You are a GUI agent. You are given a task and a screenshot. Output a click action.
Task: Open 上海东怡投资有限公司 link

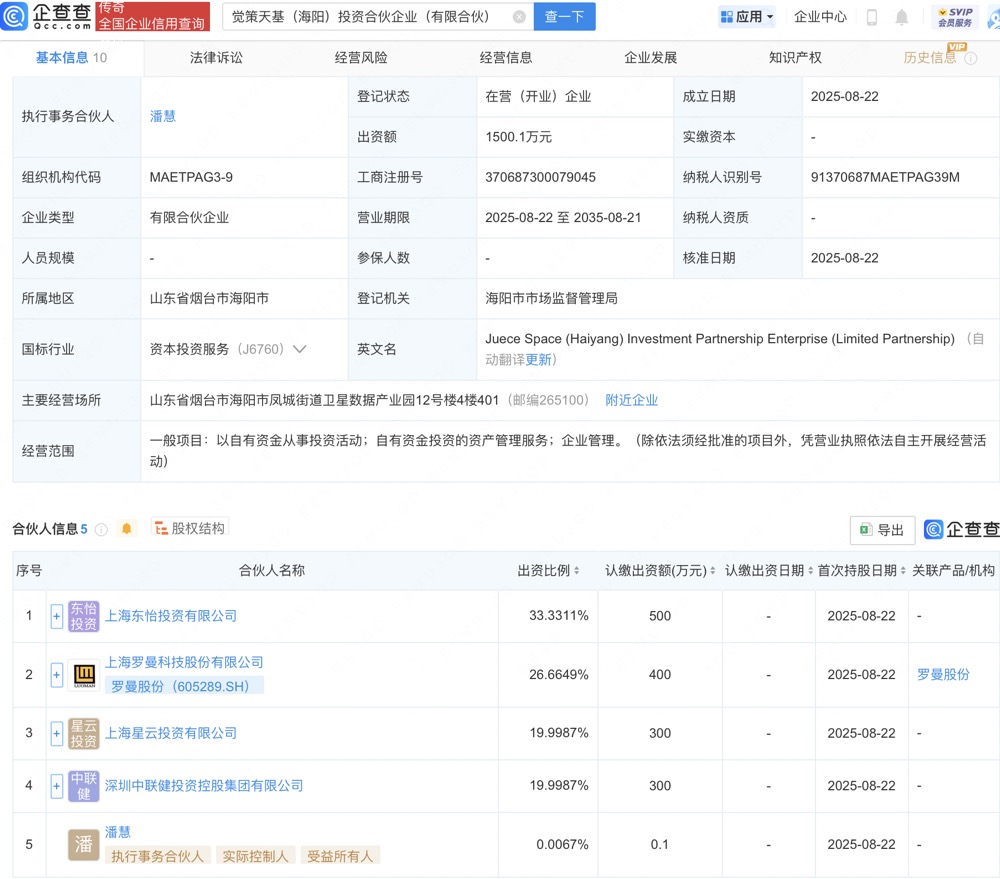click(x=171, y=616)
